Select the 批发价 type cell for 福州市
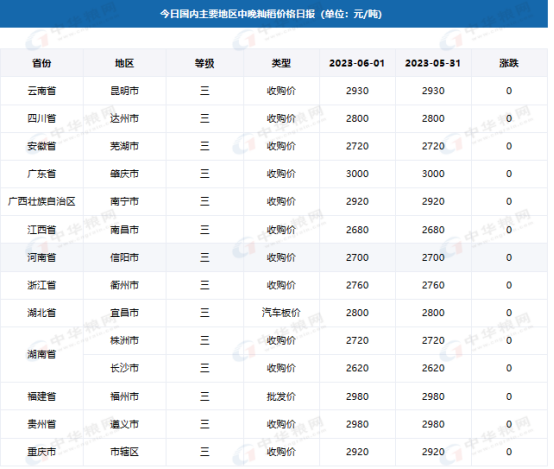 281,396
